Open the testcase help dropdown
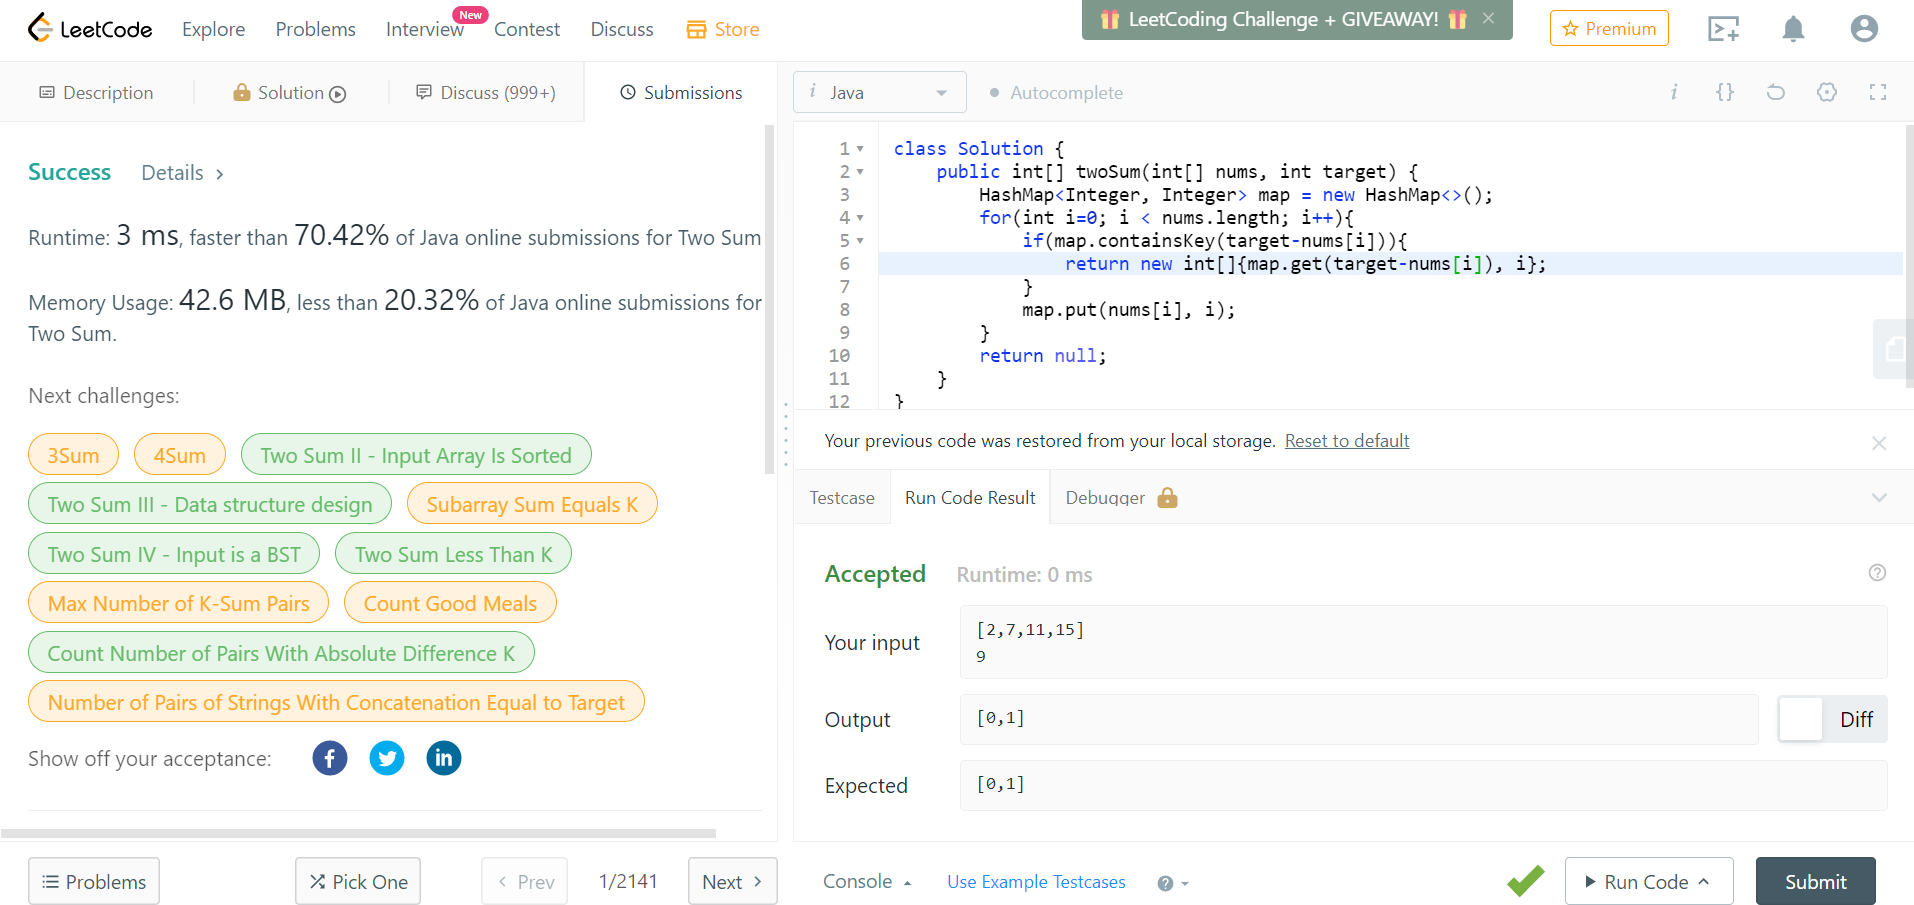Image resolution: width=1914 pixels, height=905 pixels. (1173, 883)
